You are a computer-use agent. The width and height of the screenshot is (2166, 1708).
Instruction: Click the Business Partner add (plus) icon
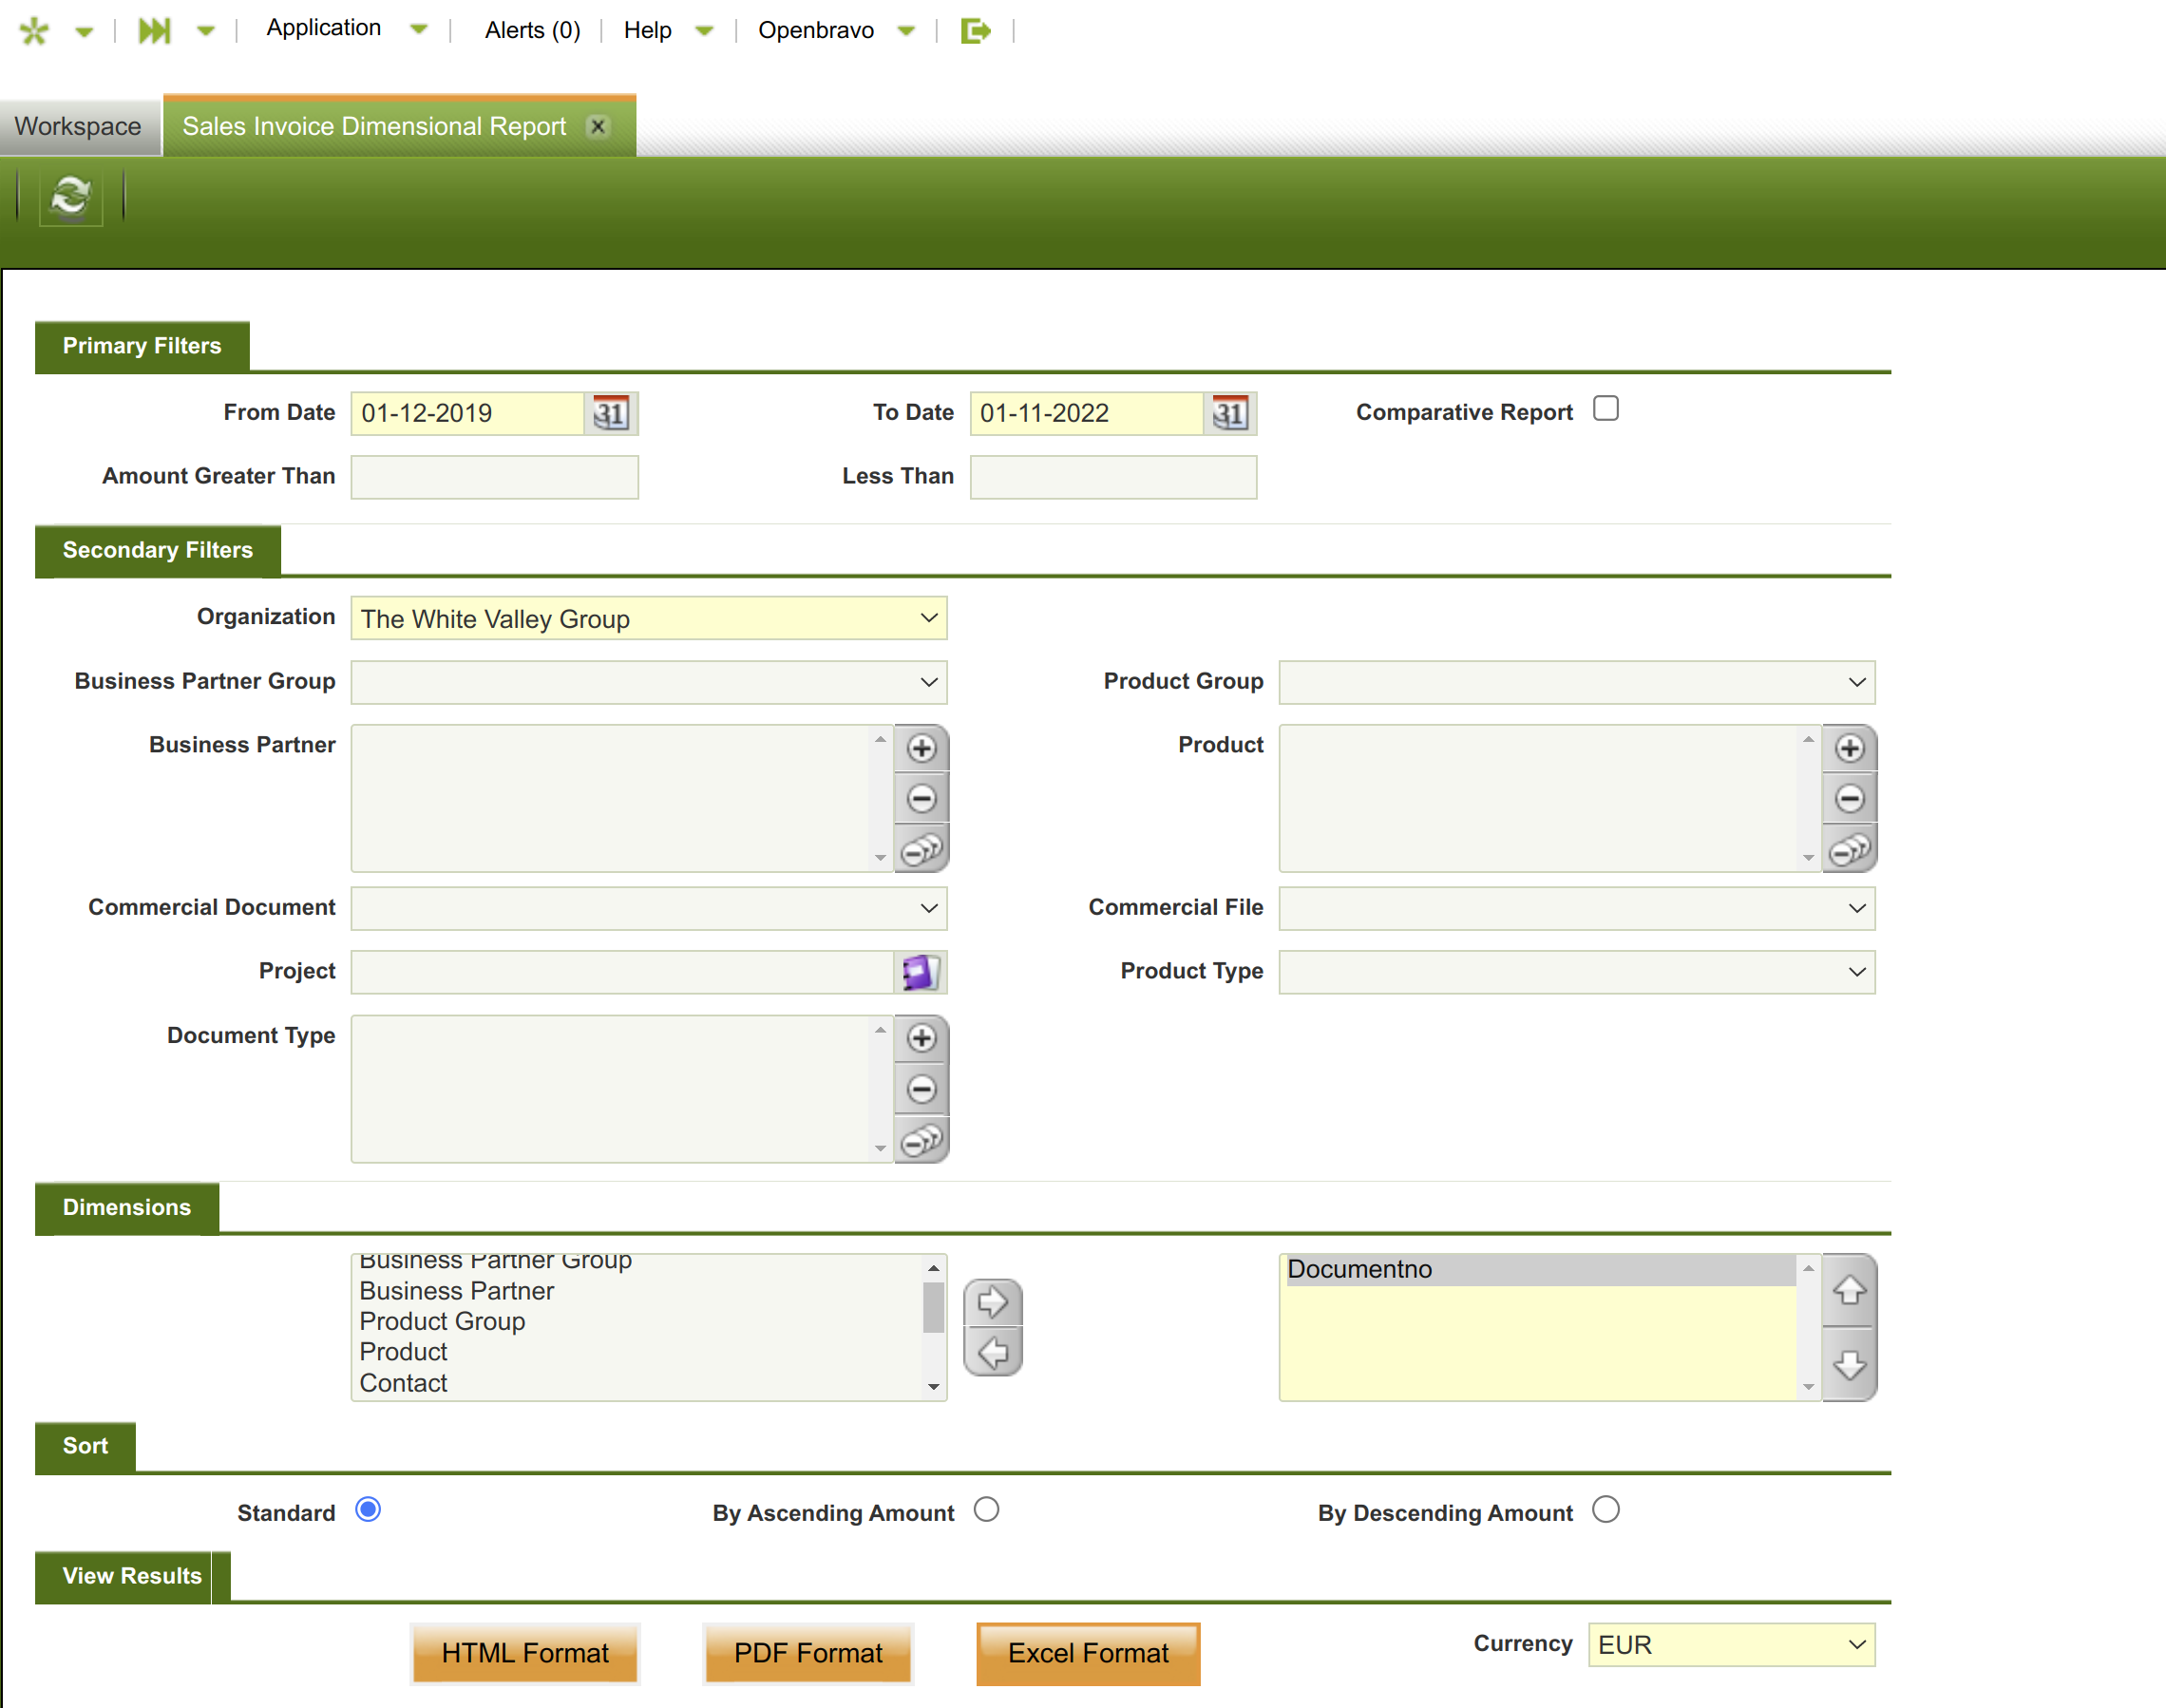tap(921, 748)
